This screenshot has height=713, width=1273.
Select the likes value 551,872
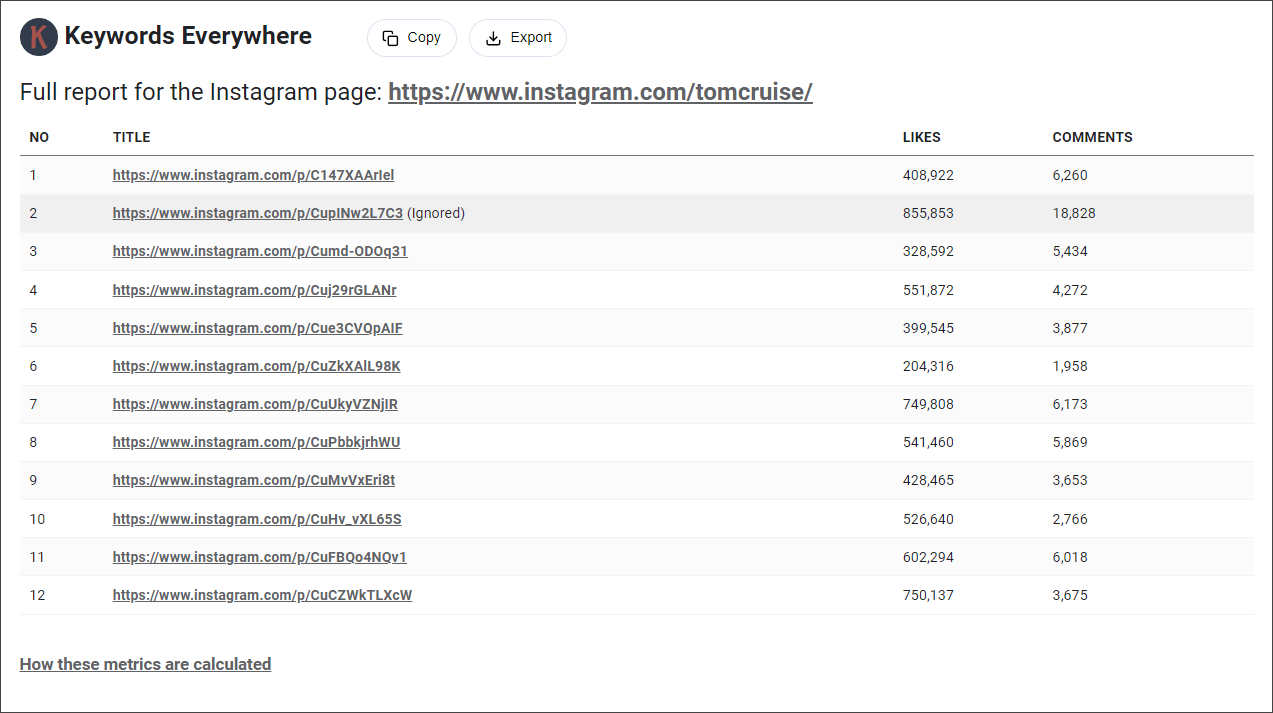point(928,290)
